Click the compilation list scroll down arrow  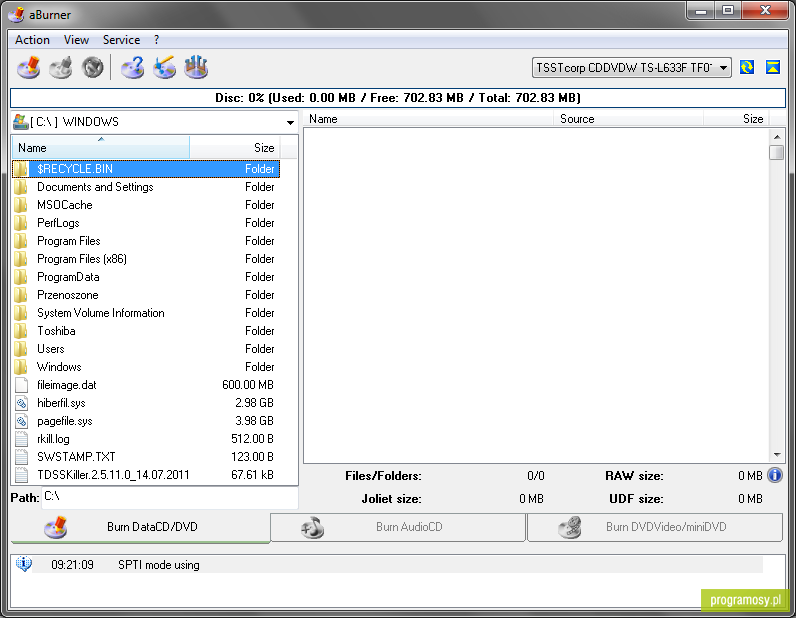(777, 454)
